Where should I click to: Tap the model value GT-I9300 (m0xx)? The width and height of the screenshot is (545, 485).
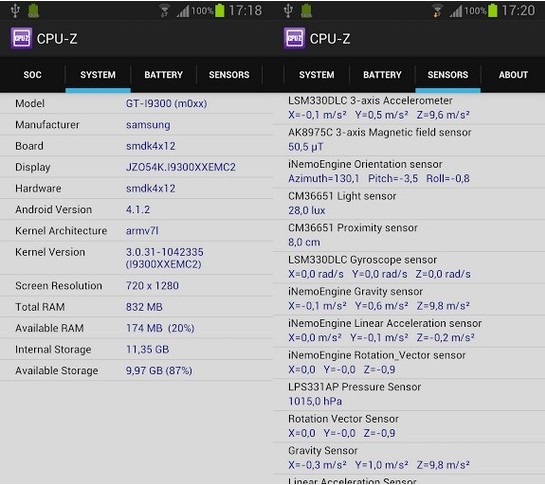tap(166, 104)
